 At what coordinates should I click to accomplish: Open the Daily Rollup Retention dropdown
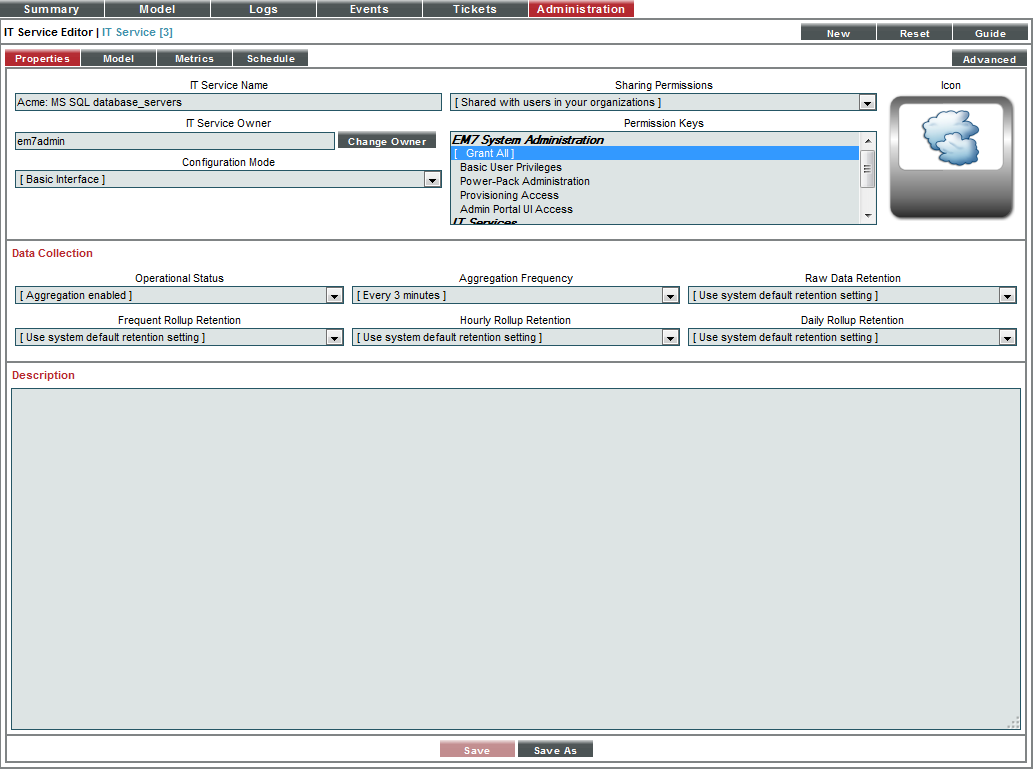pyautogui.click(x=1006, y=337)
